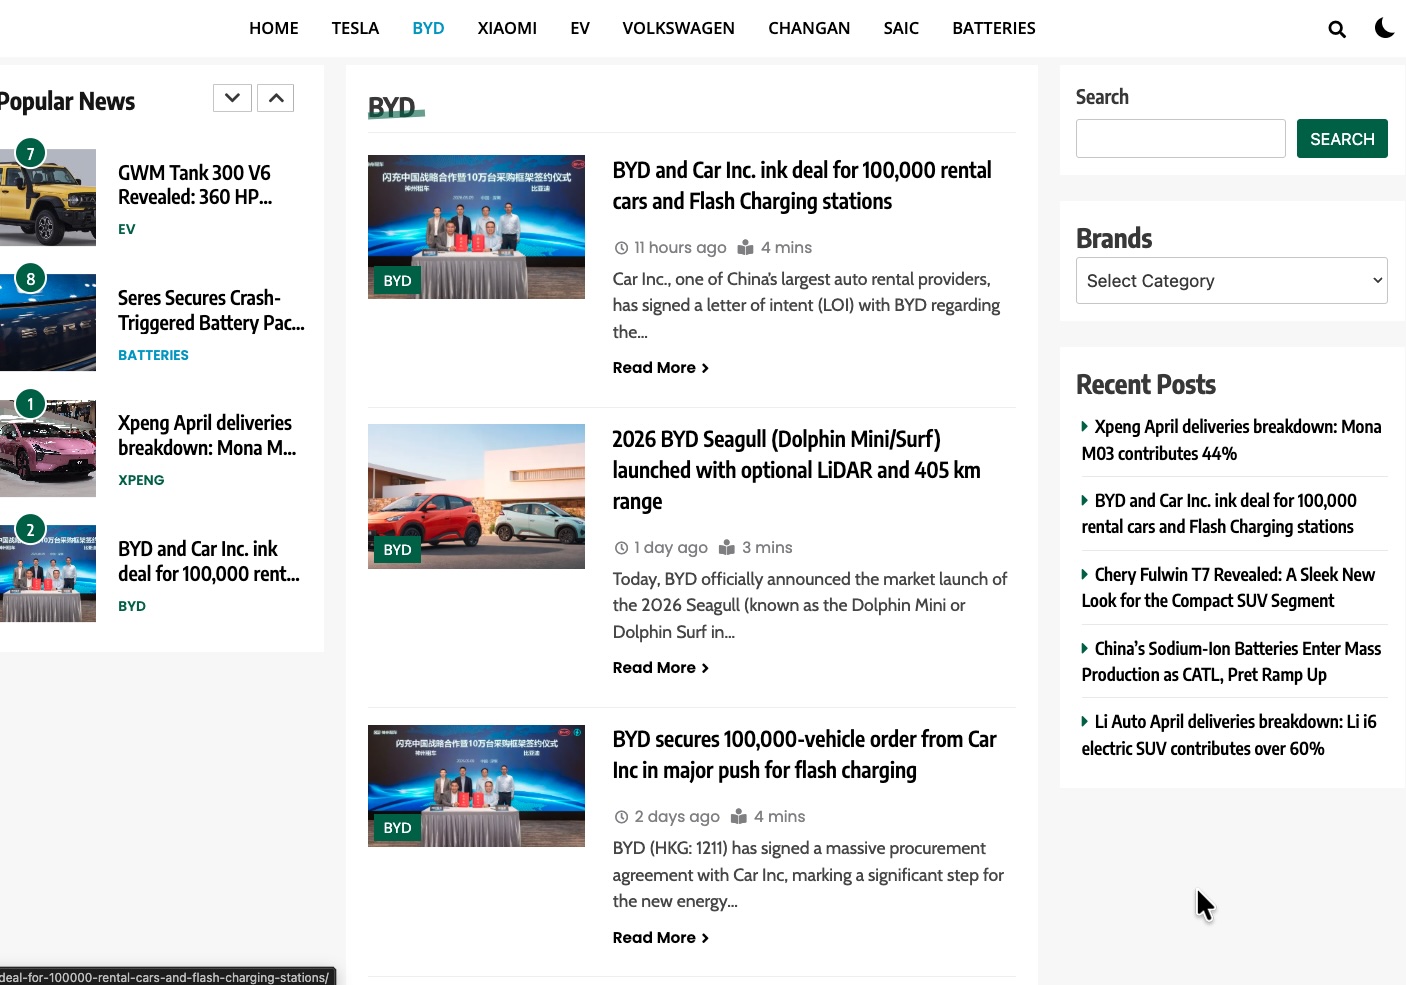Image resolution: width=1406 pixels, height=985 pixels.
Task: Open the search magnifier icon in header
Action: click(1337, 29)
